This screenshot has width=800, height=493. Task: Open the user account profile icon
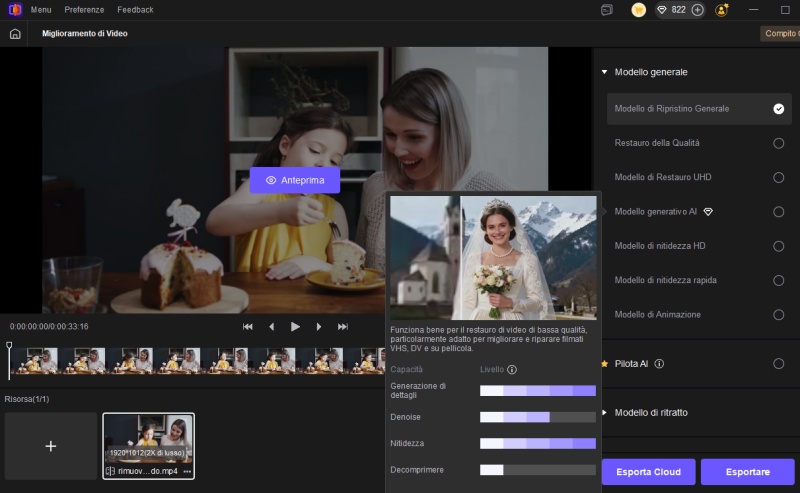[722, 10]
